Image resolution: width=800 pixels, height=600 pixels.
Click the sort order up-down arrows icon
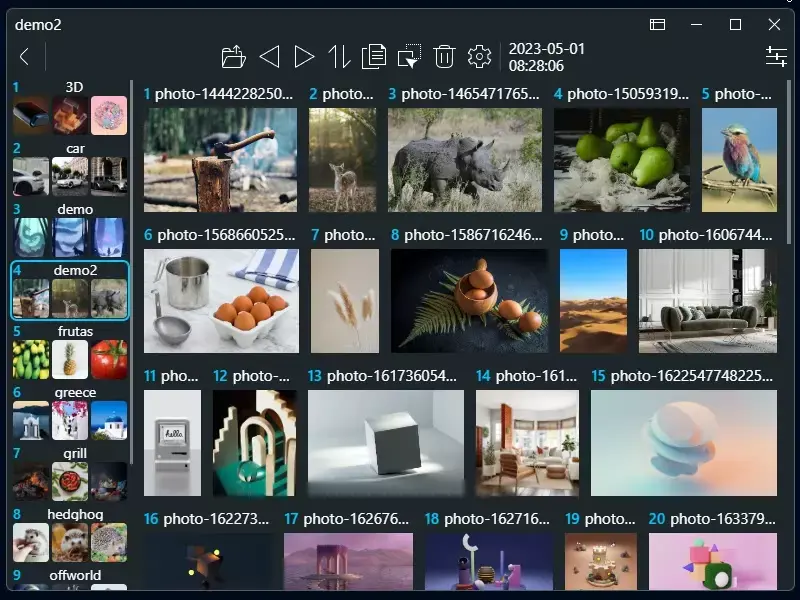(x=339, y=57)
